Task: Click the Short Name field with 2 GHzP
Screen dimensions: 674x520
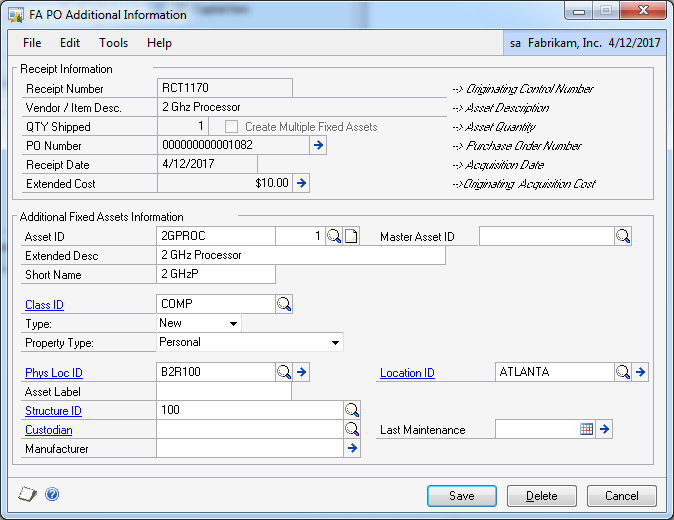Action: (216, 274)
